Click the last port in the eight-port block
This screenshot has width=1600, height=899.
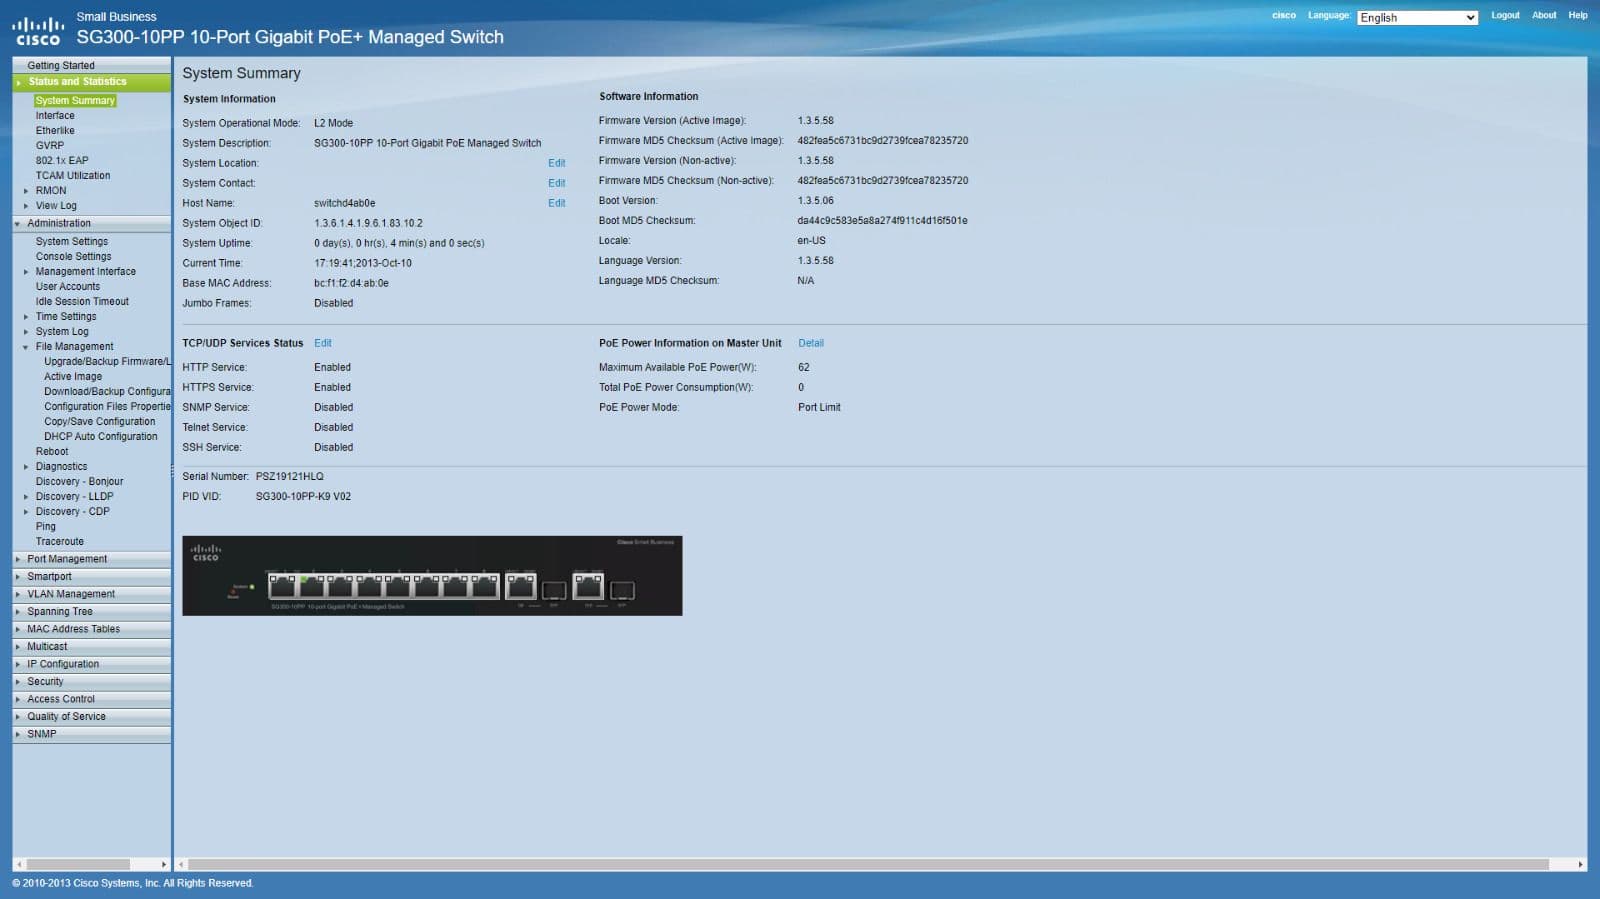coord(485,587)
